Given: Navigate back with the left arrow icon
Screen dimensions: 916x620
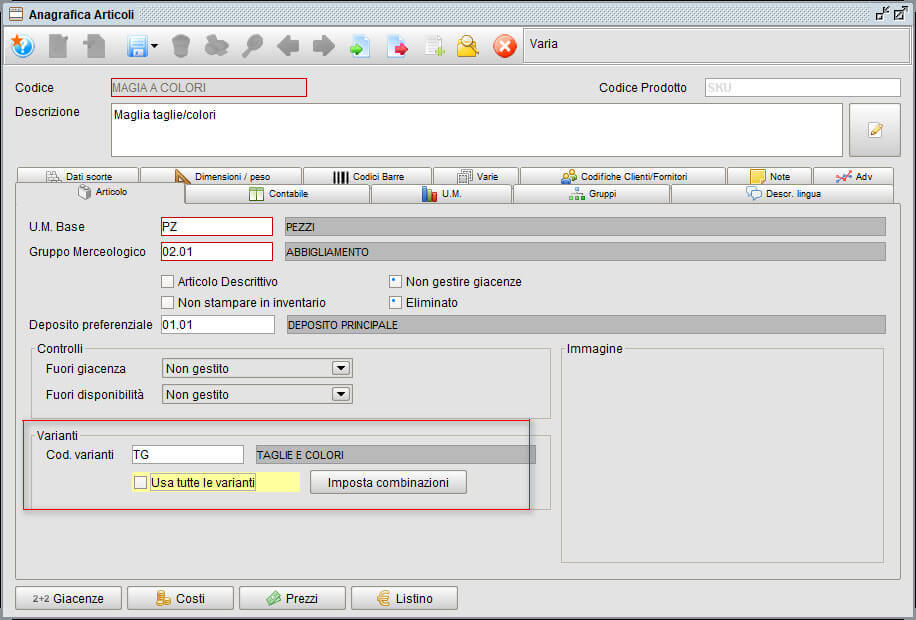Looking at the screenshot, I should [x=288, y=46].
